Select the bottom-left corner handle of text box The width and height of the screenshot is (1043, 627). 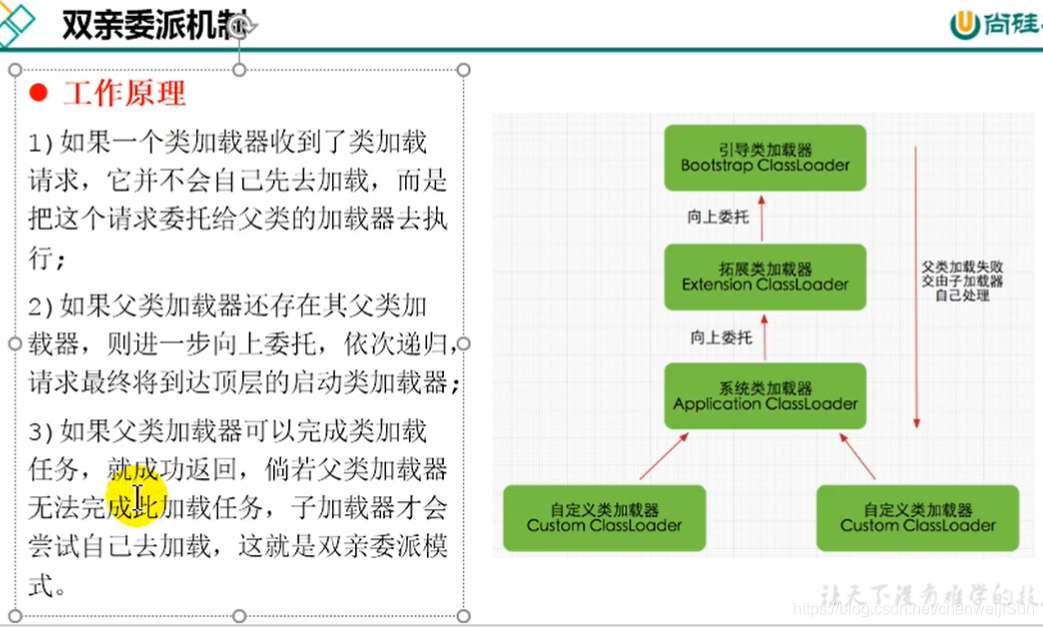coord(15,616)
